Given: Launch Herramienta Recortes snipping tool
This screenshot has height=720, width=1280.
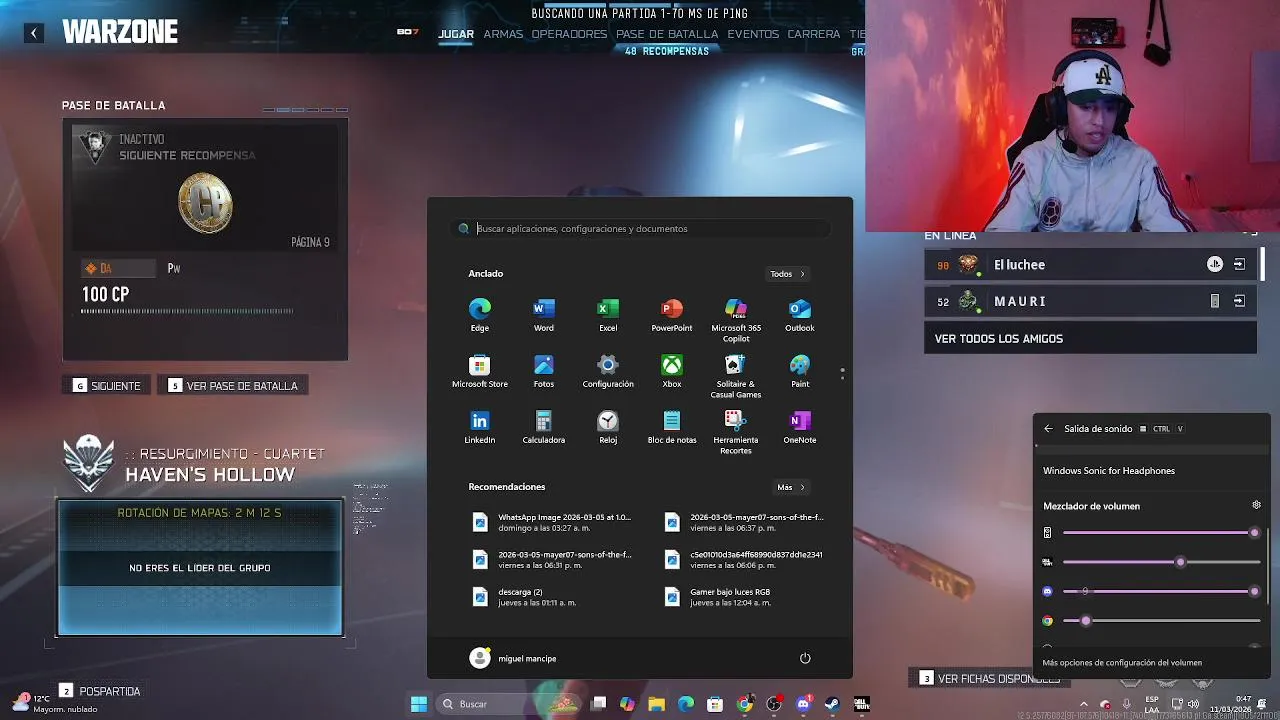Looking at the screenshot, I should tap(736, 432).
